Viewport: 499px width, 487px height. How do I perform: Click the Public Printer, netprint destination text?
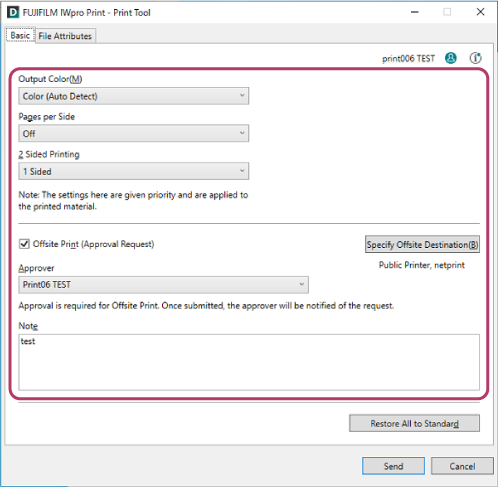coord(422,265)
